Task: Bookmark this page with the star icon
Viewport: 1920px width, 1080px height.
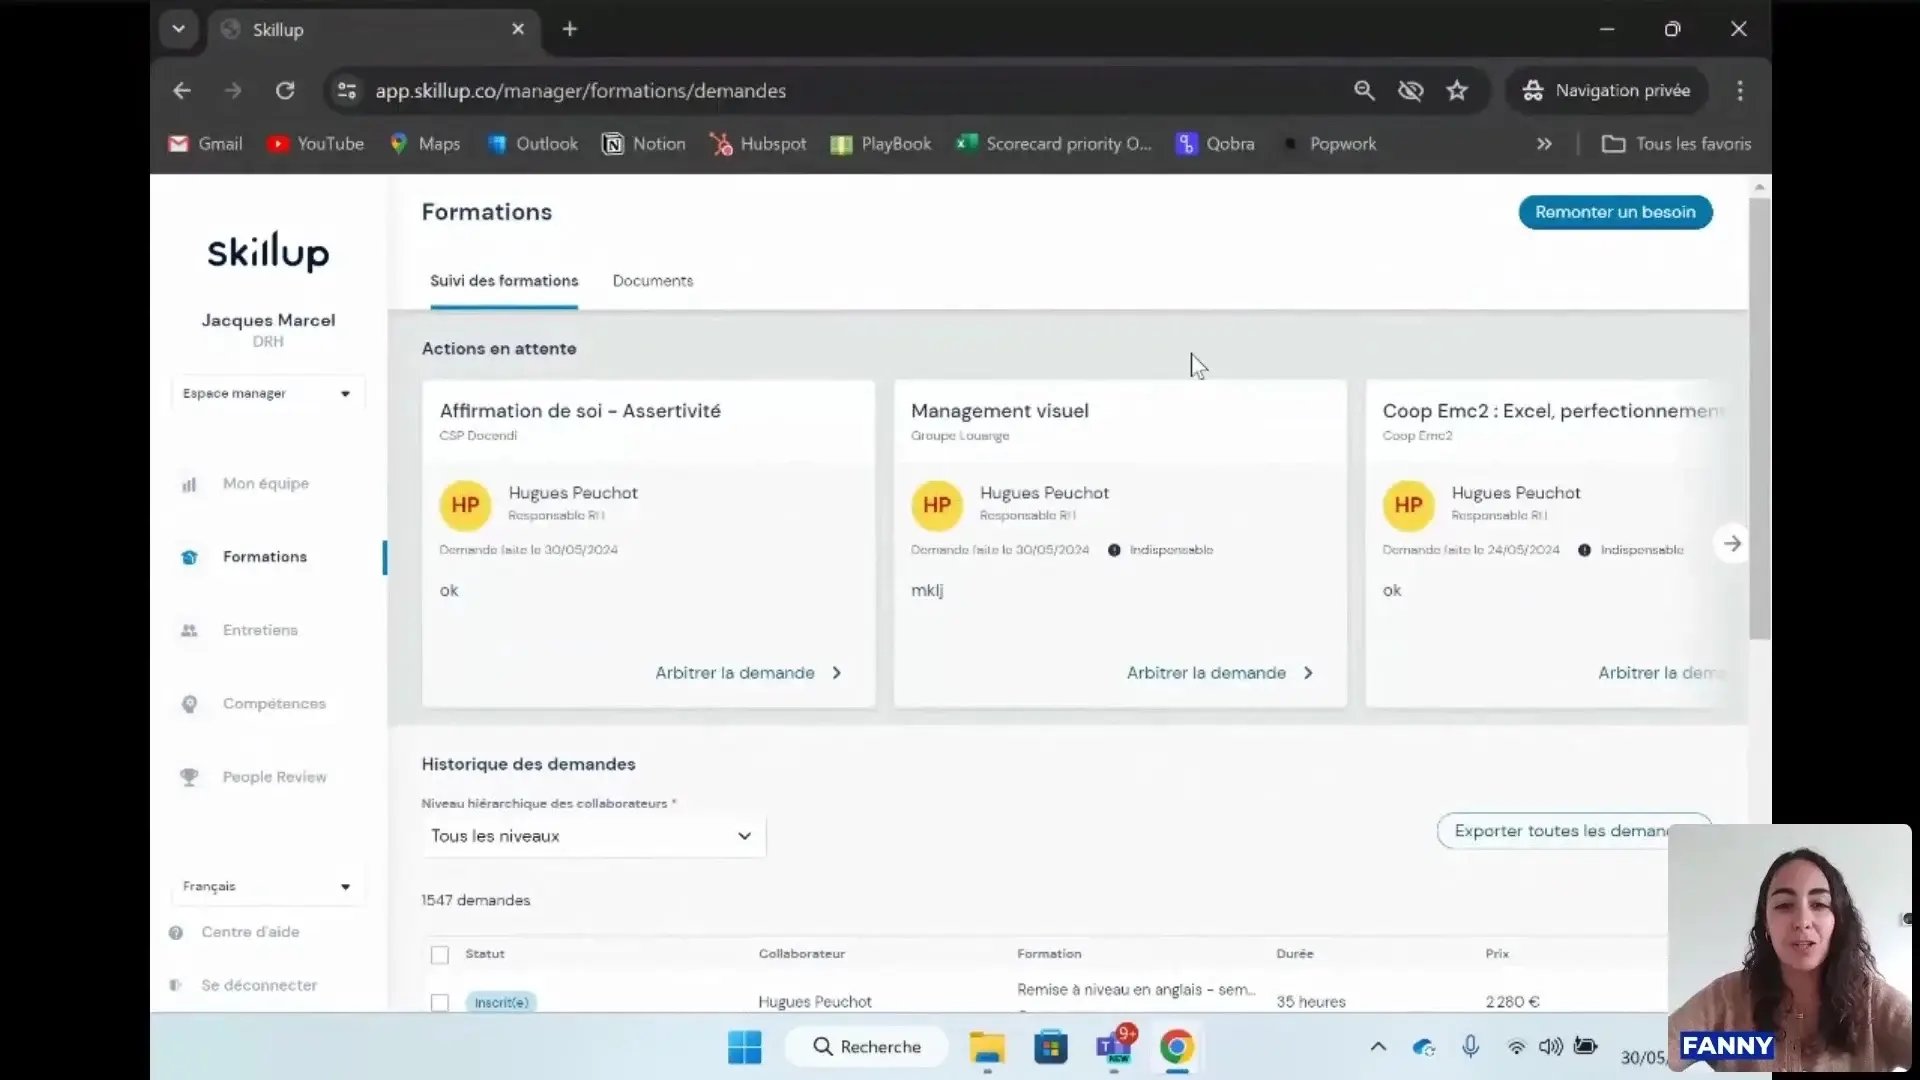Action: coord(1457,91)
